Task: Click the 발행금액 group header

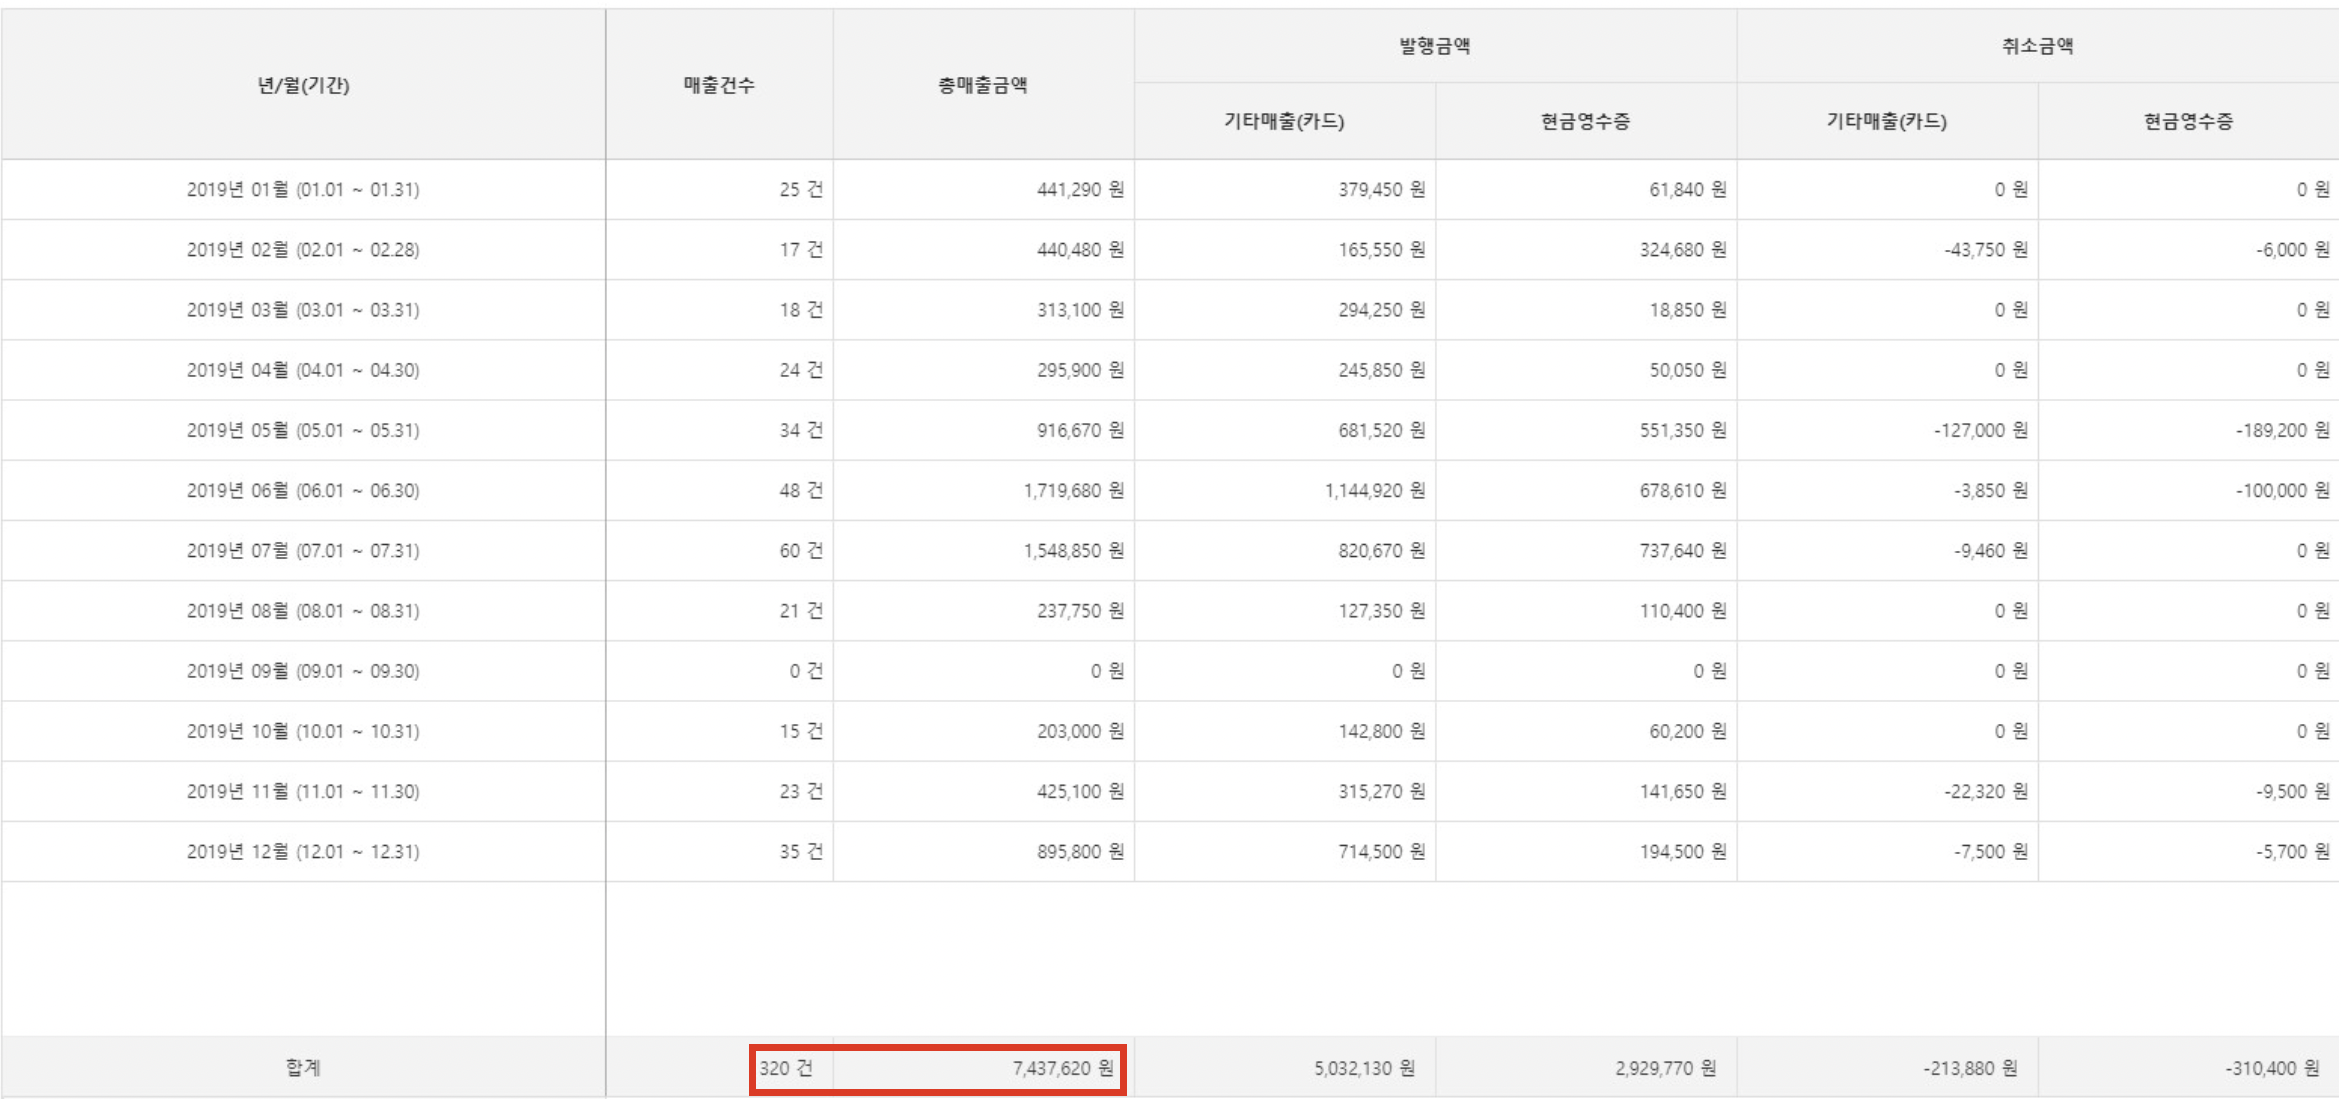Action: 1434,46
